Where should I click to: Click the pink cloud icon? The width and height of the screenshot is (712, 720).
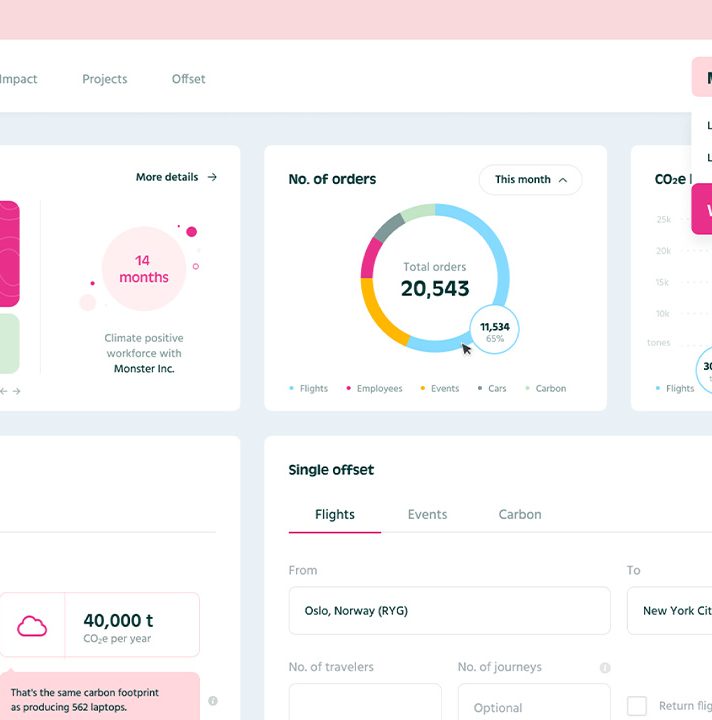[x=32, y=625]
